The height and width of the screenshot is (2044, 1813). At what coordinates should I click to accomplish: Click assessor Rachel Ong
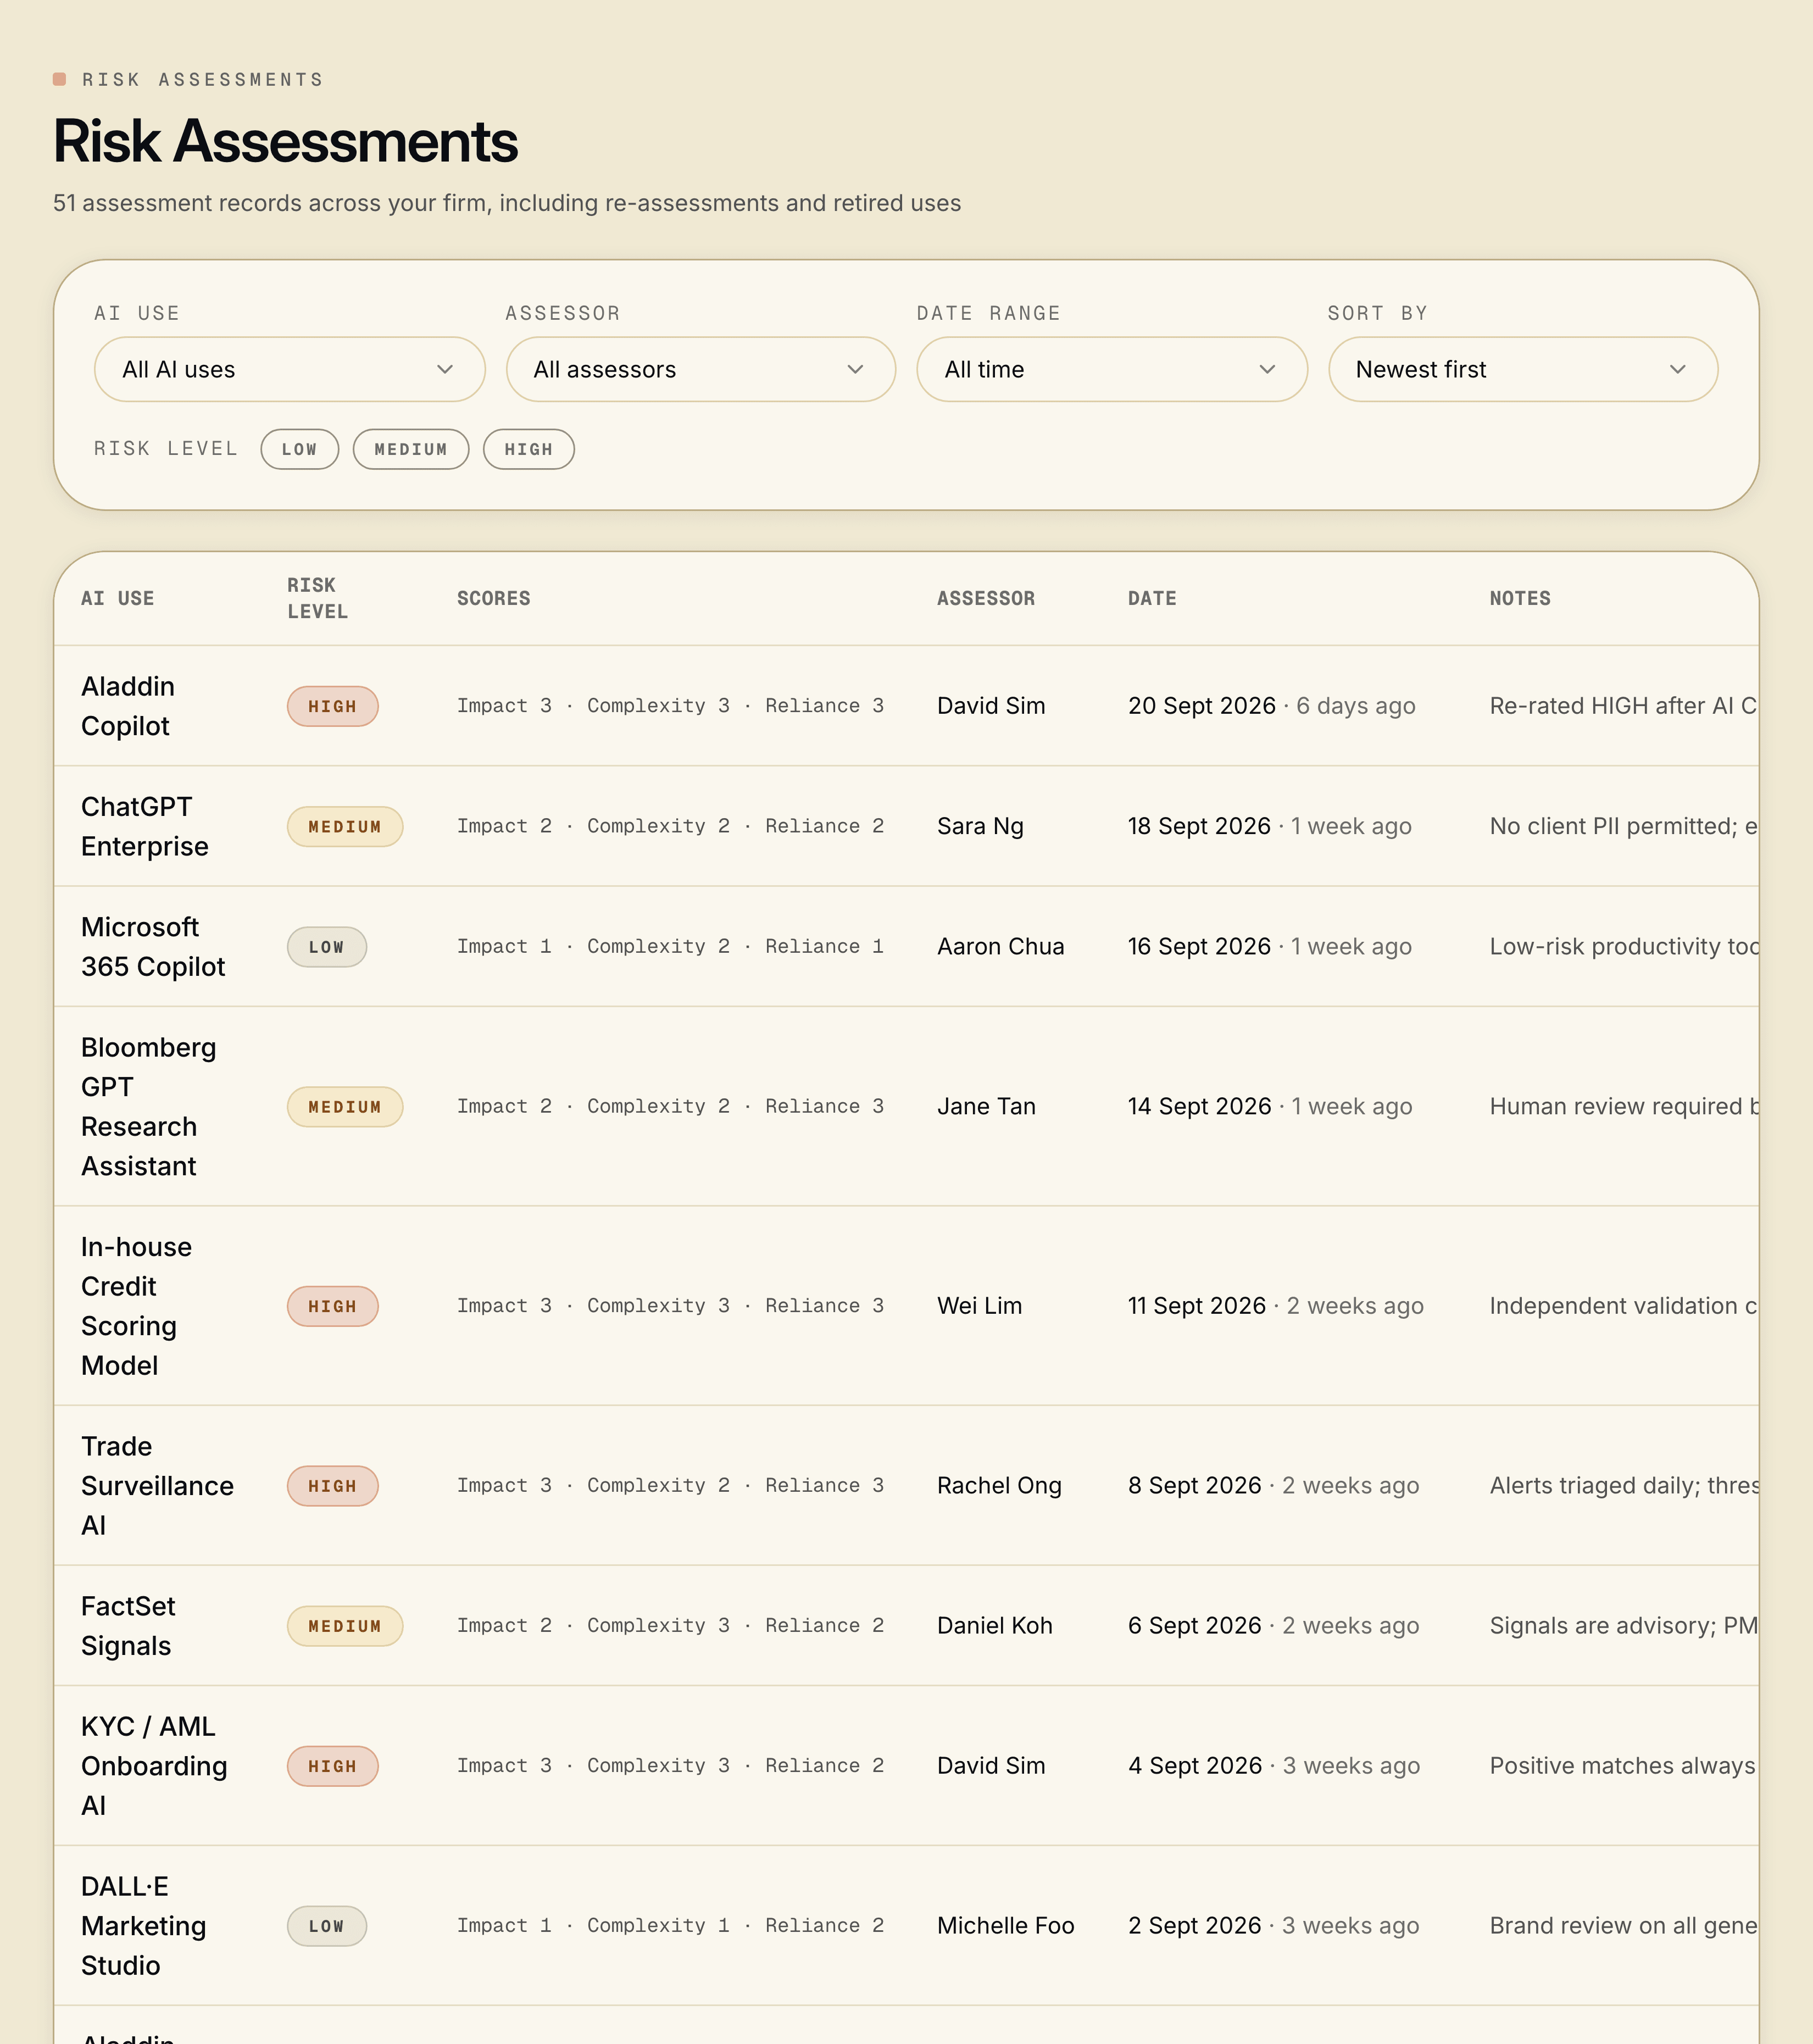pos(999,1486)
